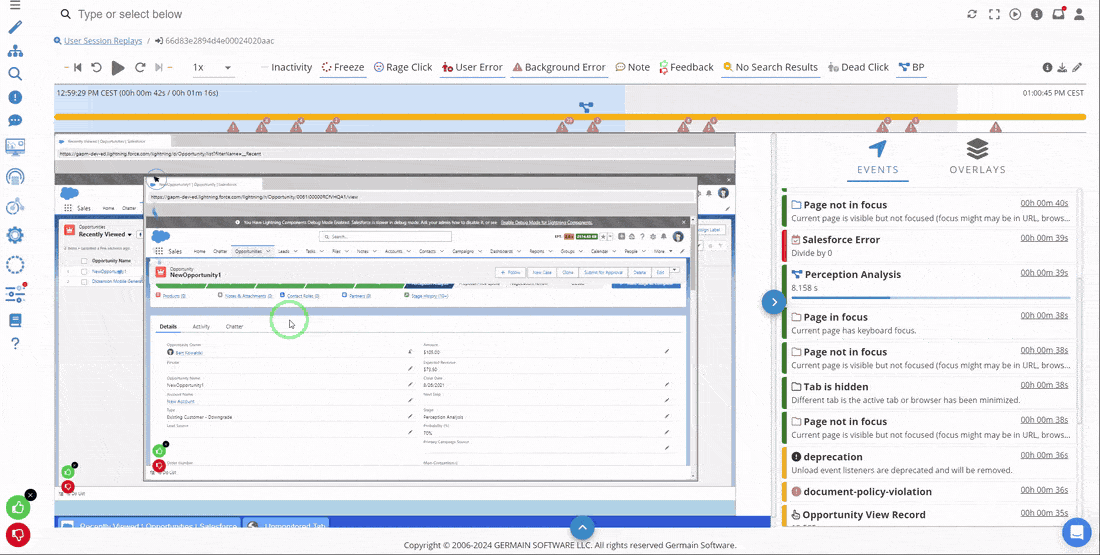Click the edit pencil icon above the timeline
The width and height of the screenshot is (1100, 555).
[1077, 67]
